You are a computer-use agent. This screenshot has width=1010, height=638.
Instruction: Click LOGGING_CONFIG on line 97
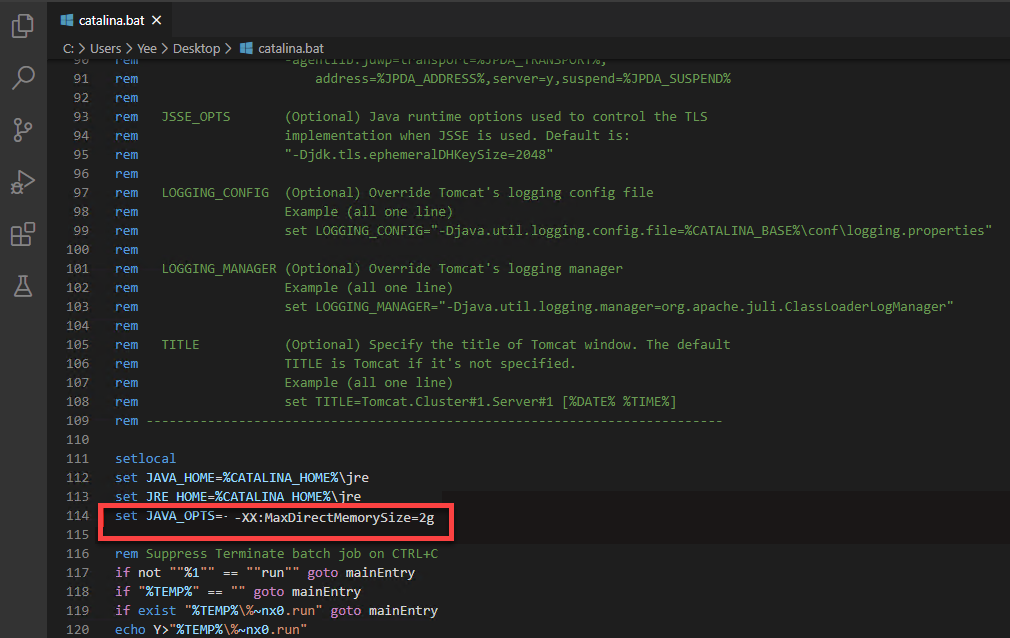(x=215, y=193)
